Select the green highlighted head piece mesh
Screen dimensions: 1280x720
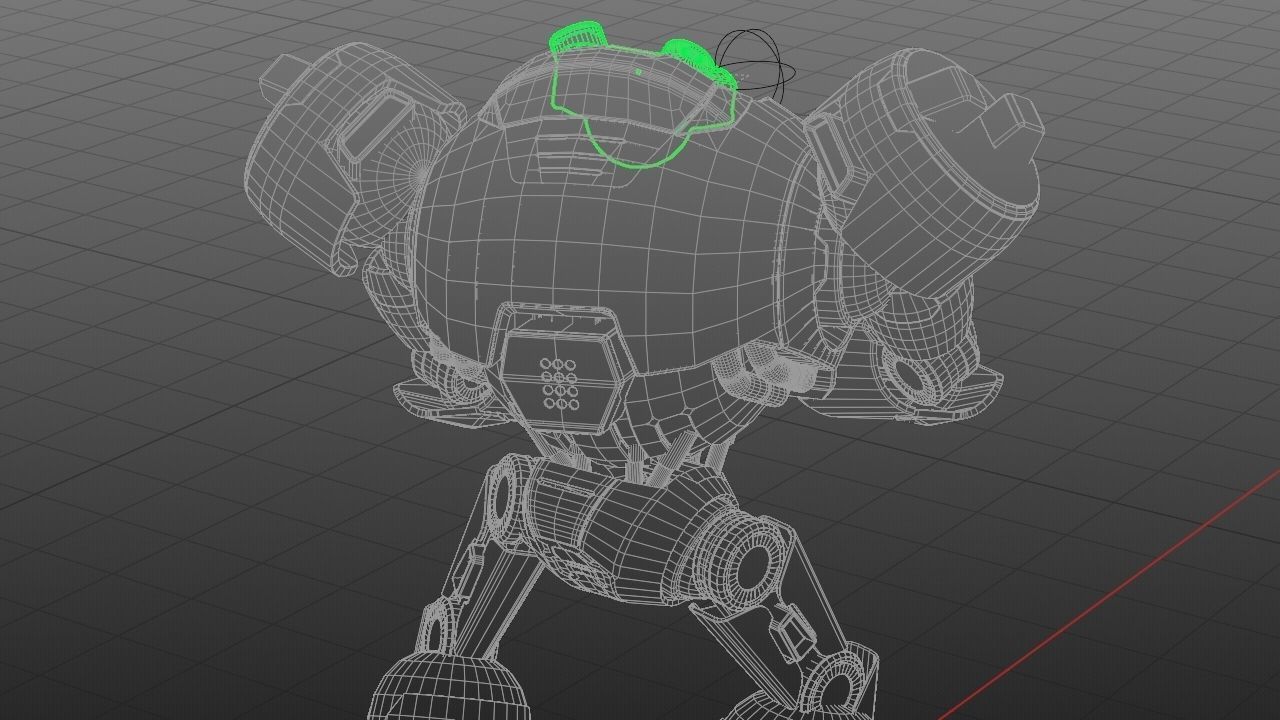[645, 96]
